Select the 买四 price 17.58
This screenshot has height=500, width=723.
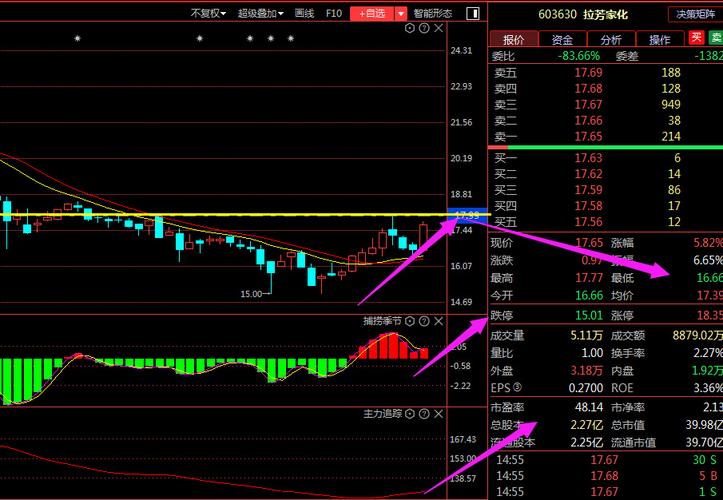tap(588, 206)
